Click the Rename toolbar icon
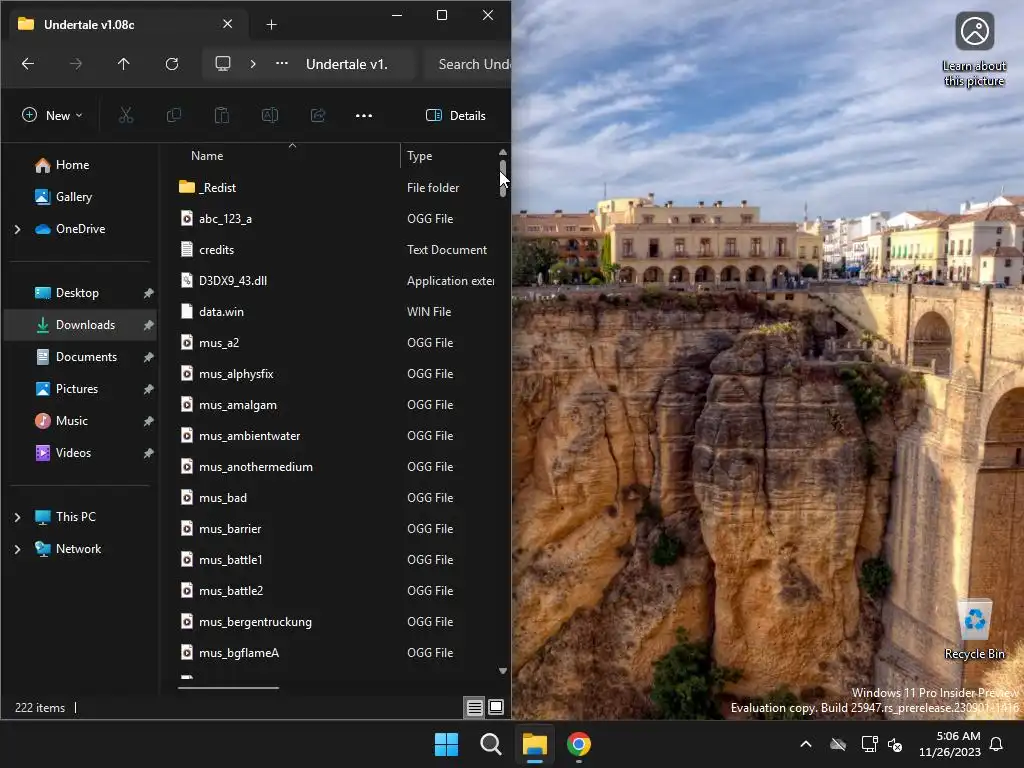The height and width of the screenshot is (768, 1024). tap(270, 116)
